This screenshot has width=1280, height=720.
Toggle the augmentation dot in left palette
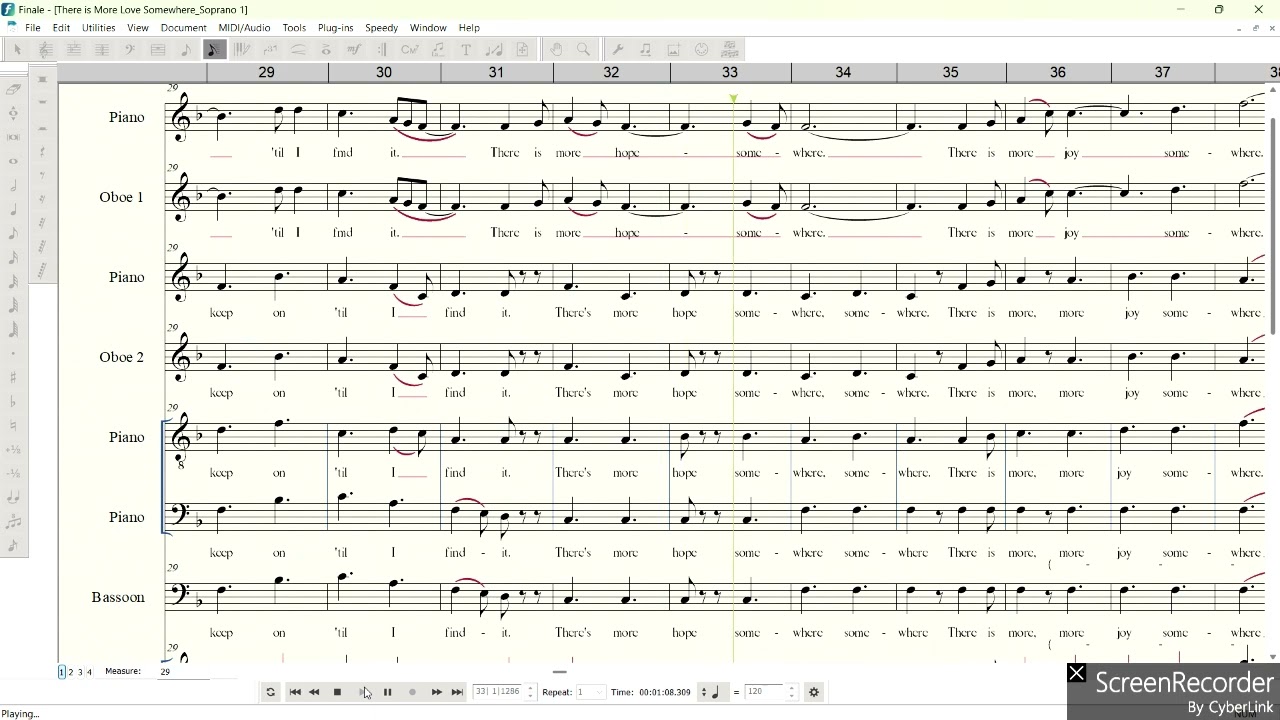pos(13,353)
